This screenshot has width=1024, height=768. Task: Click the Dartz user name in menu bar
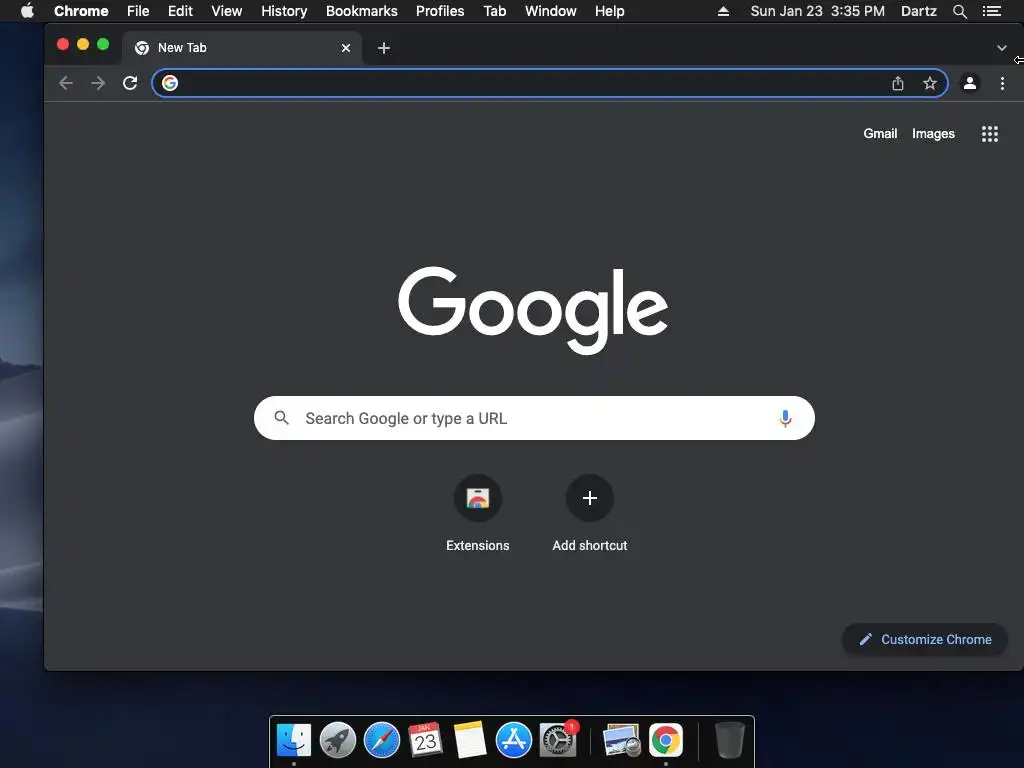[919, 11]
